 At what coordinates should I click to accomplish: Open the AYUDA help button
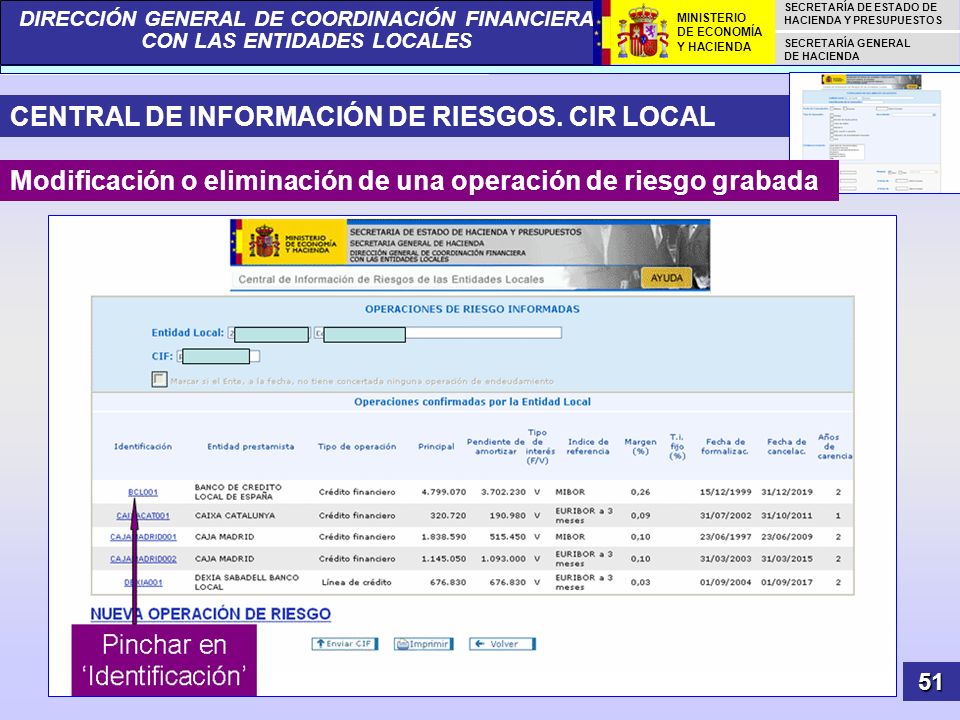click(x=666, y=278)
